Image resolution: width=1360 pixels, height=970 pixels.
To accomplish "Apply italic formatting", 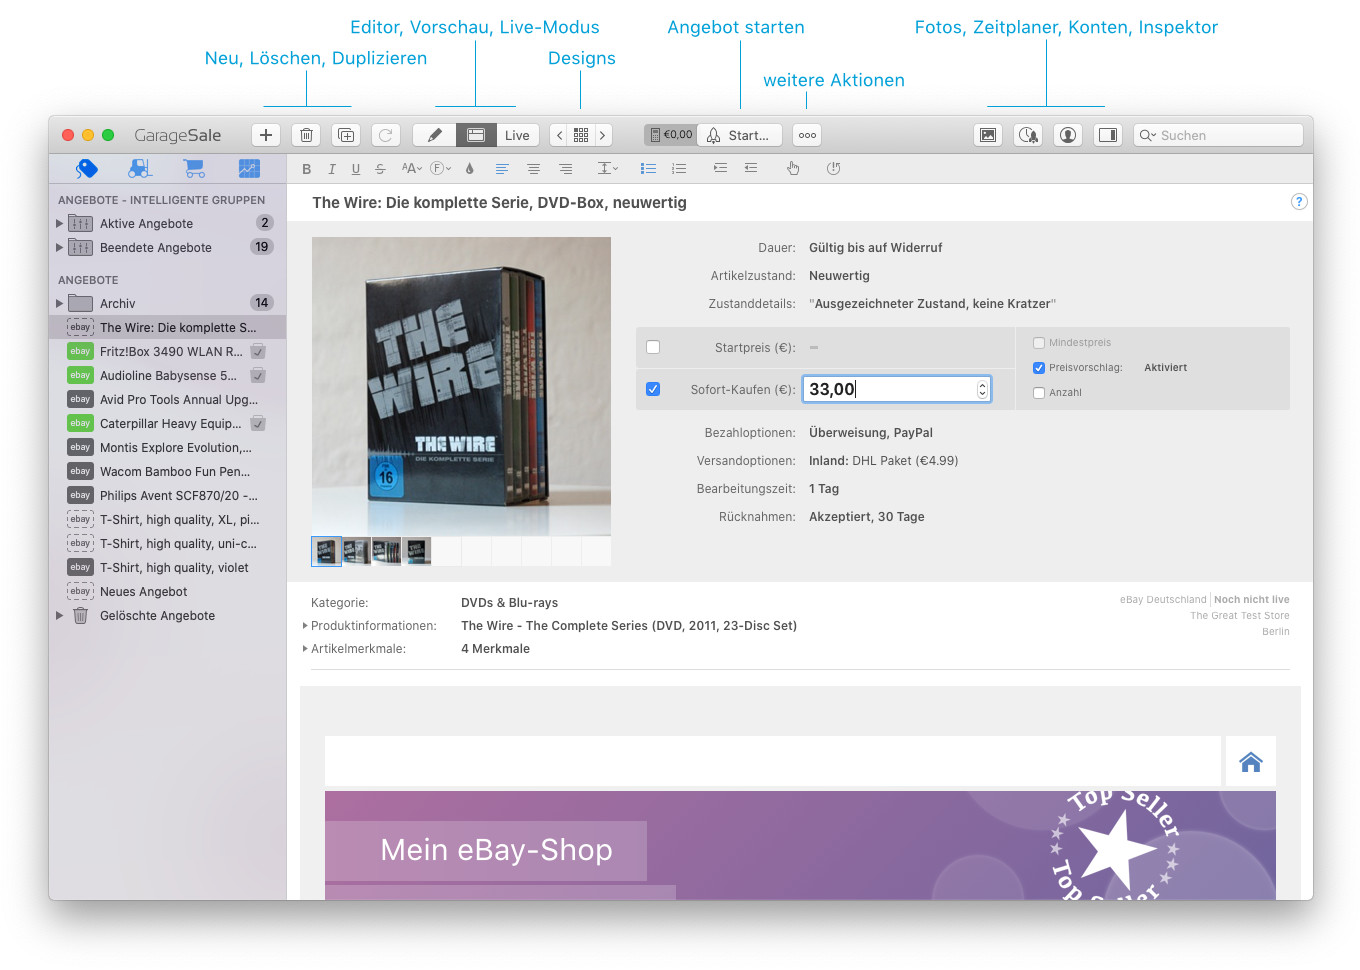I will tap(332, 169).
